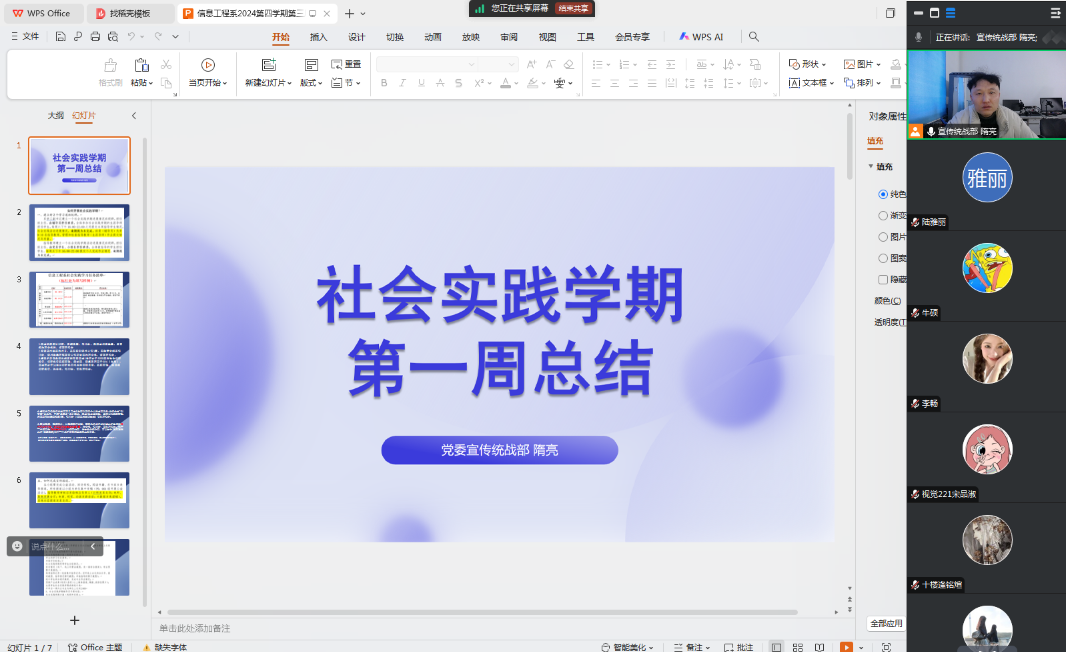The height and width of the screenshot is (652, 1066).
Task: Click the print icon in quick access toolbar
Action: coord(95,37)
